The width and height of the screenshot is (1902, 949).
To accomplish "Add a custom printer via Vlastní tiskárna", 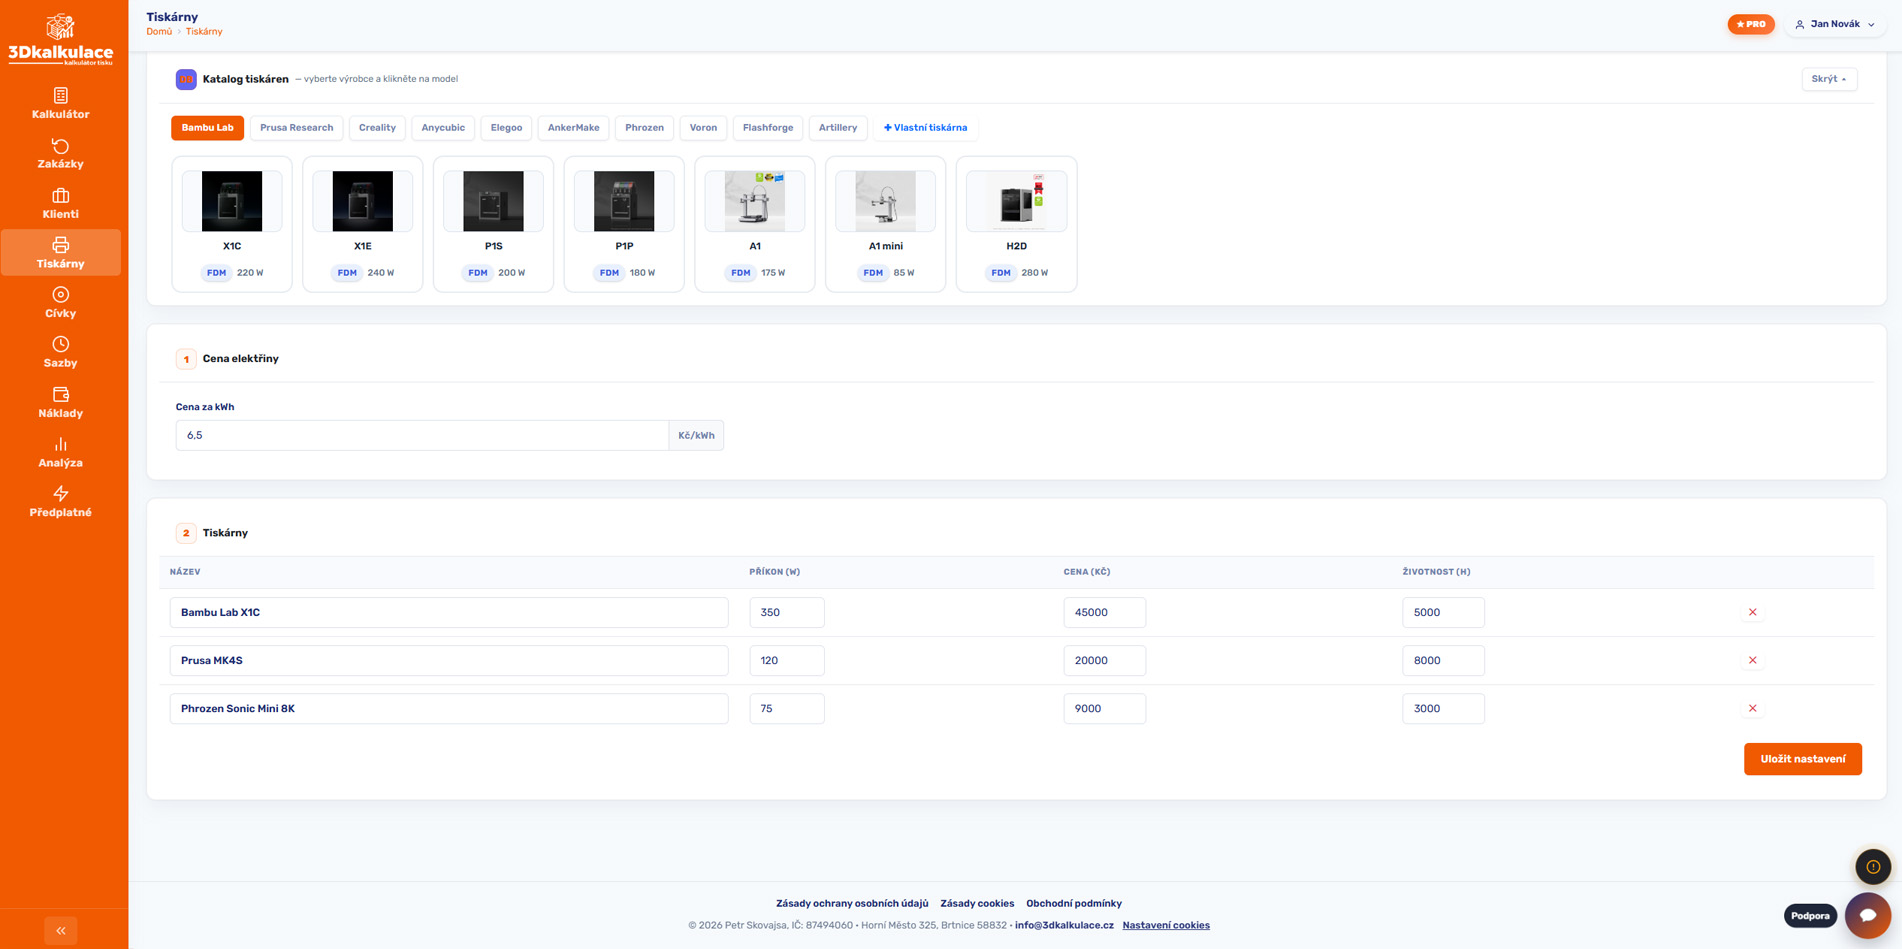I will click(x=925, y=128).
